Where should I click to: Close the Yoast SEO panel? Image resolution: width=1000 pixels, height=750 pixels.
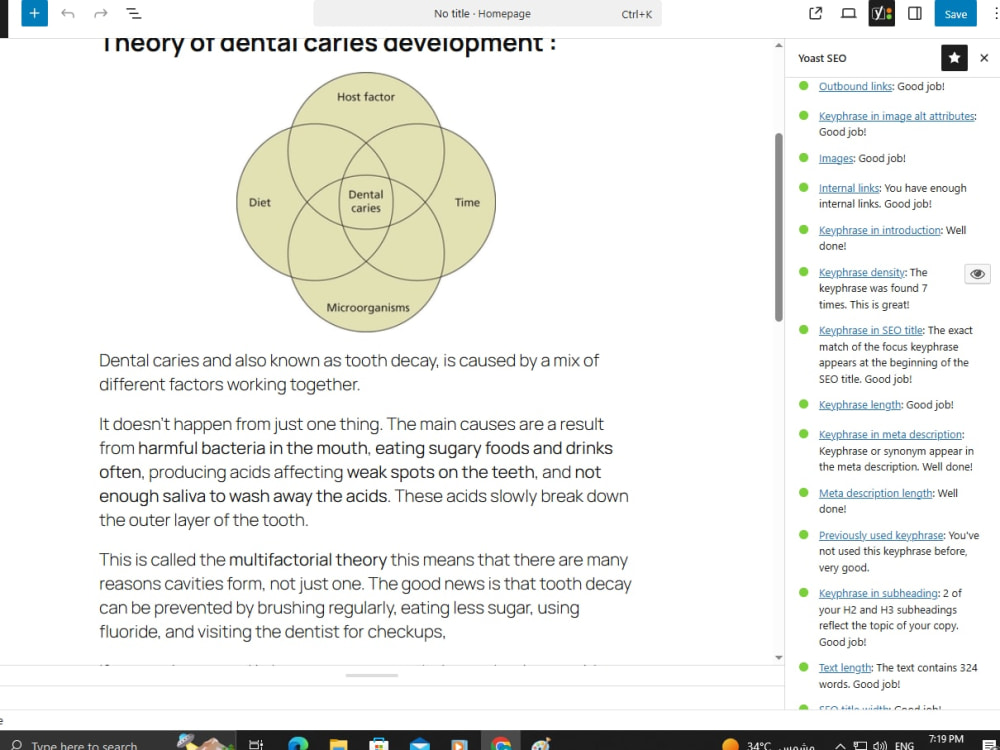984,58
